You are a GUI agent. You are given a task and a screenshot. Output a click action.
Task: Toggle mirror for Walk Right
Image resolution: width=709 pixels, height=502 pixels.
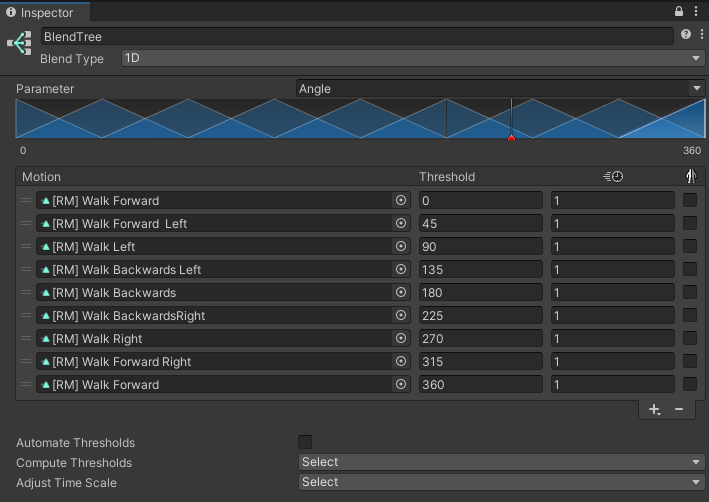[x=690, y=338]
